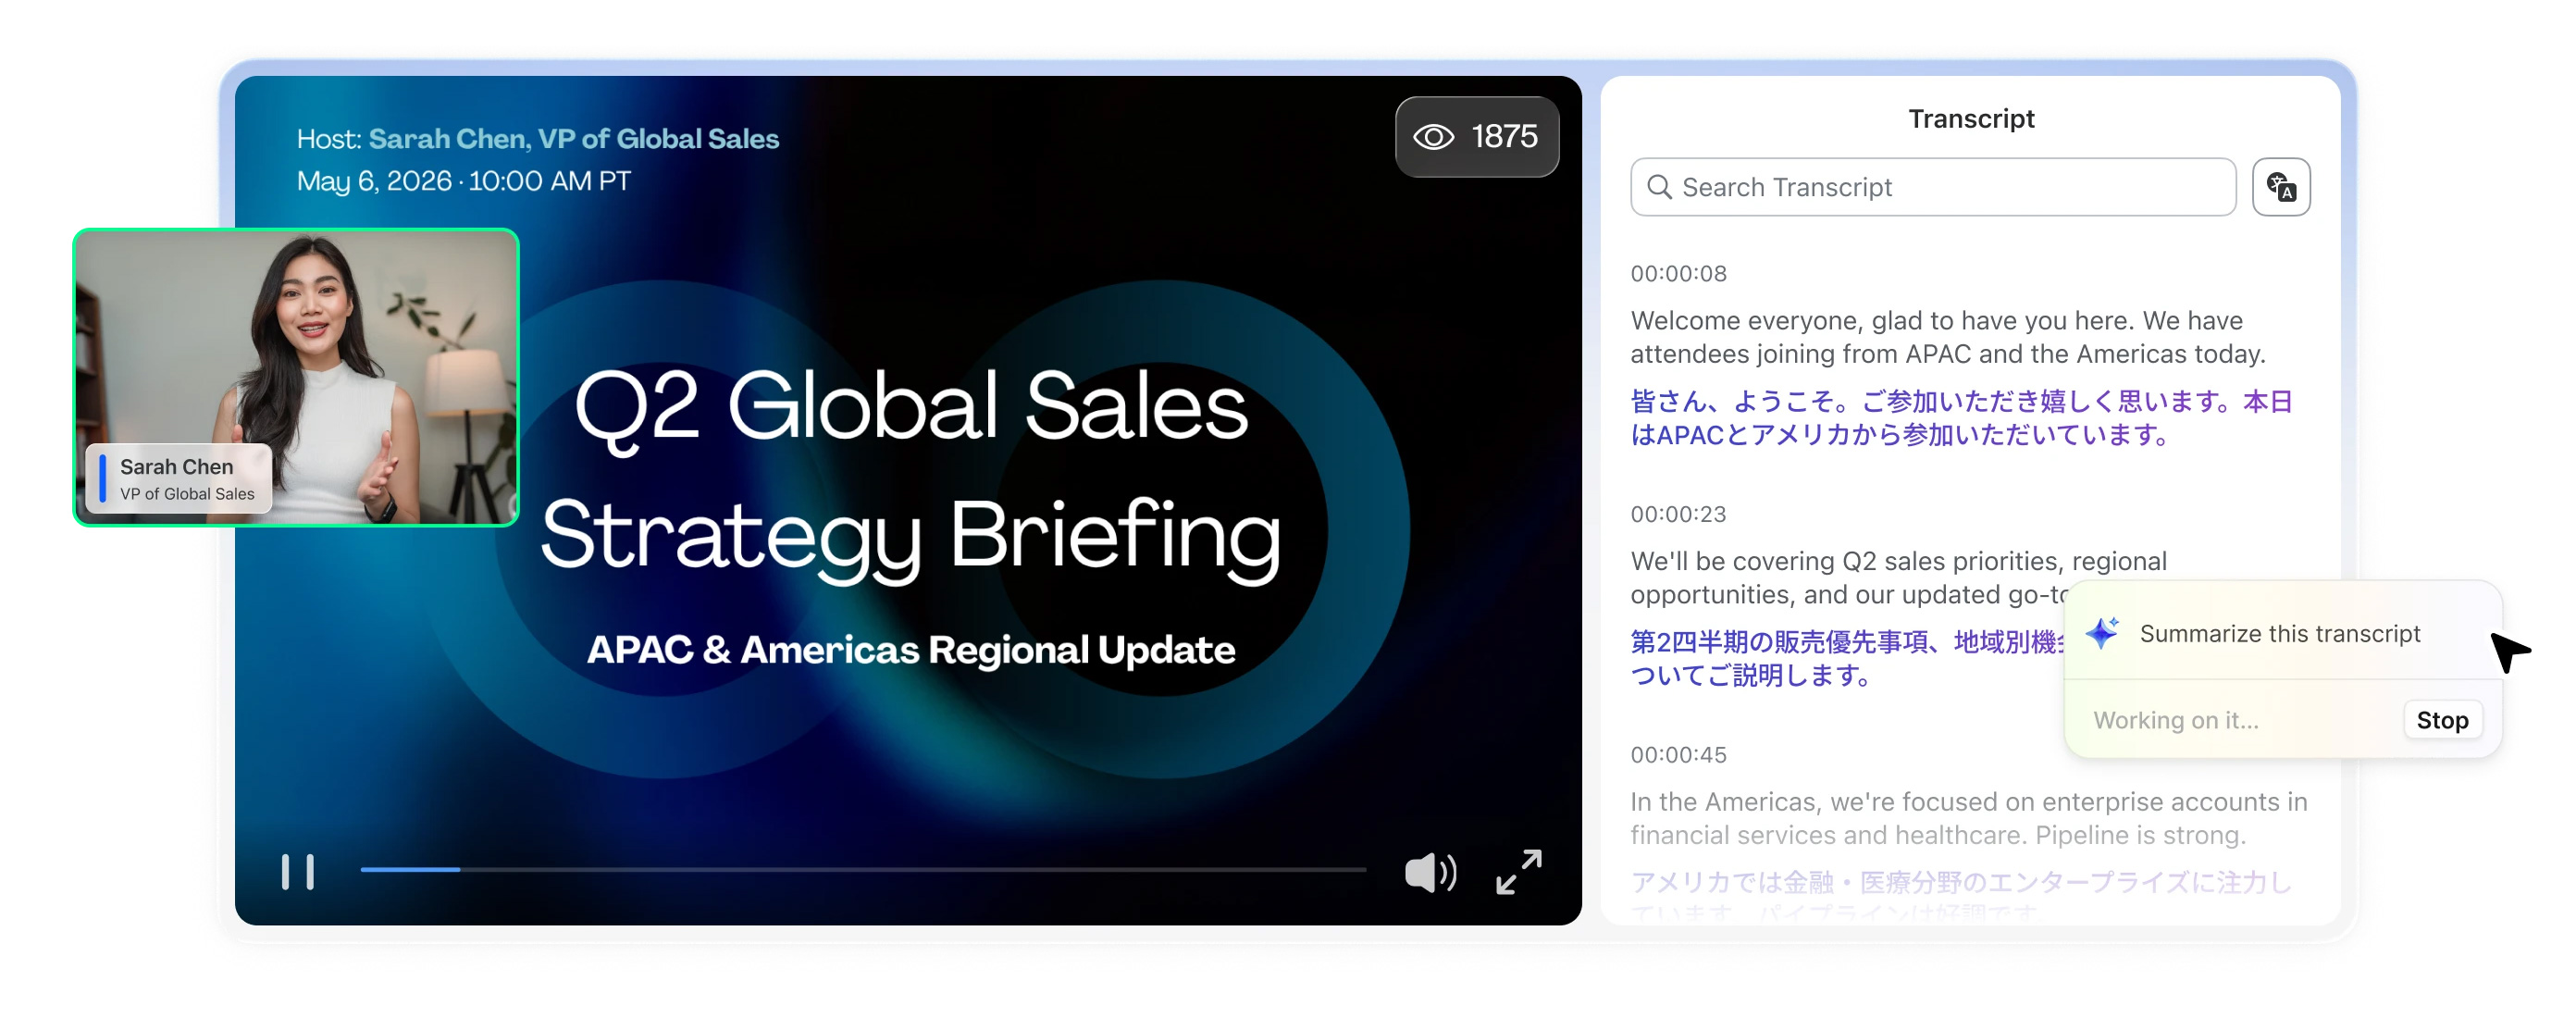
Task: Jump to transcript timestamp 00:00:23
Action: [x=1678, y=514]
